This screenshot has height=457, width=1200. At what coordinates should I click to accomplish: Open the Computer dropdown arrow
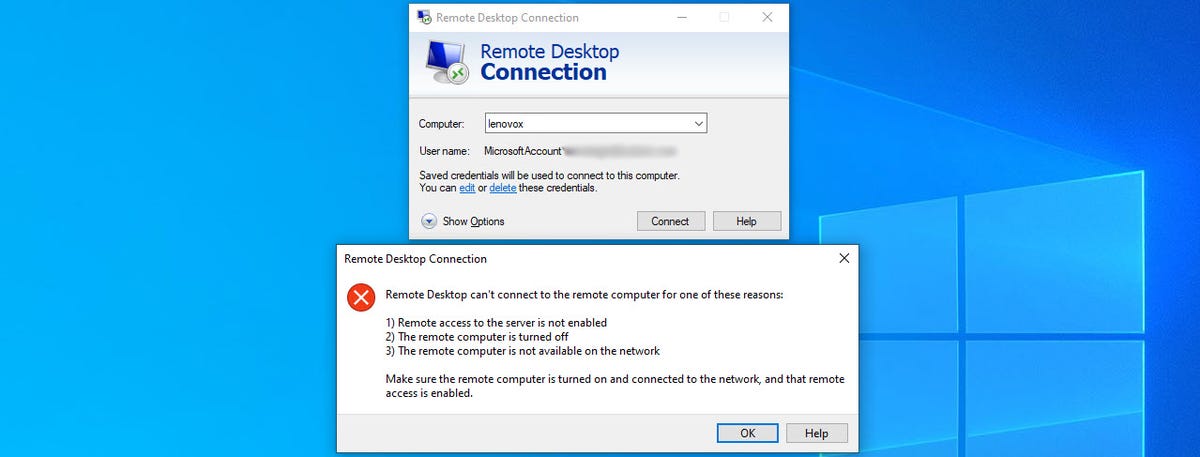[x=699, y=124]
